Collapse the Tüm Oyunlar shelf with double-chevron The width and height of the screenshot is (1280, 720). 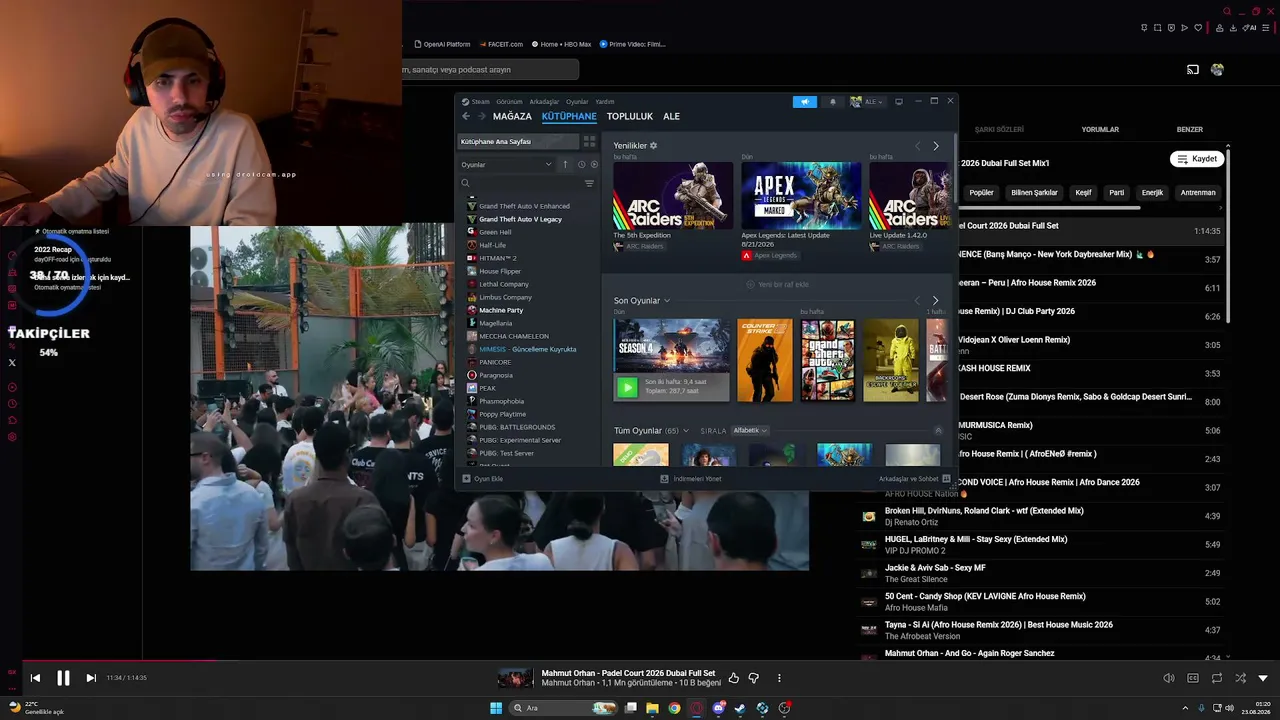tap(938, 430)
